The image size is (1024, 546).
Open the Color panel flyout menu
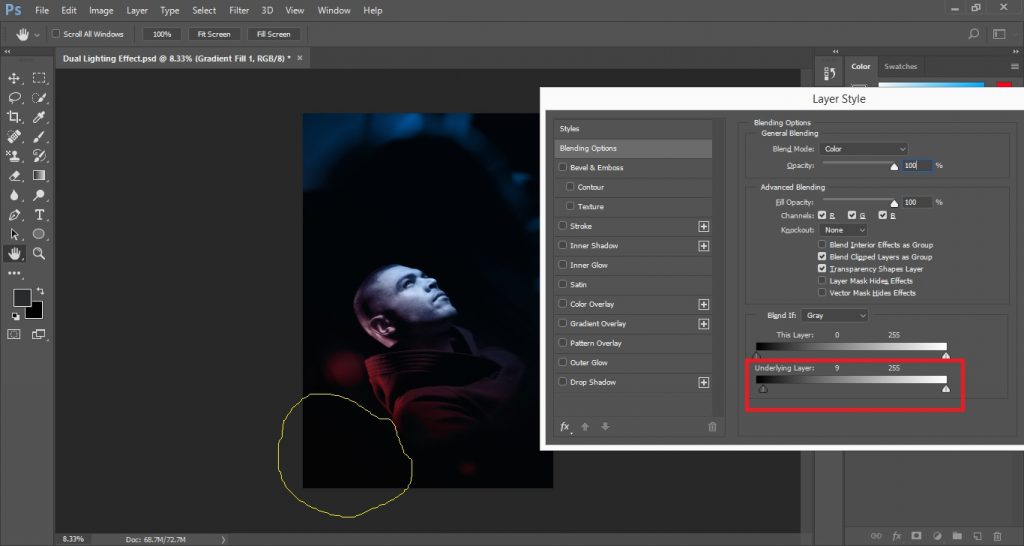1014,67
